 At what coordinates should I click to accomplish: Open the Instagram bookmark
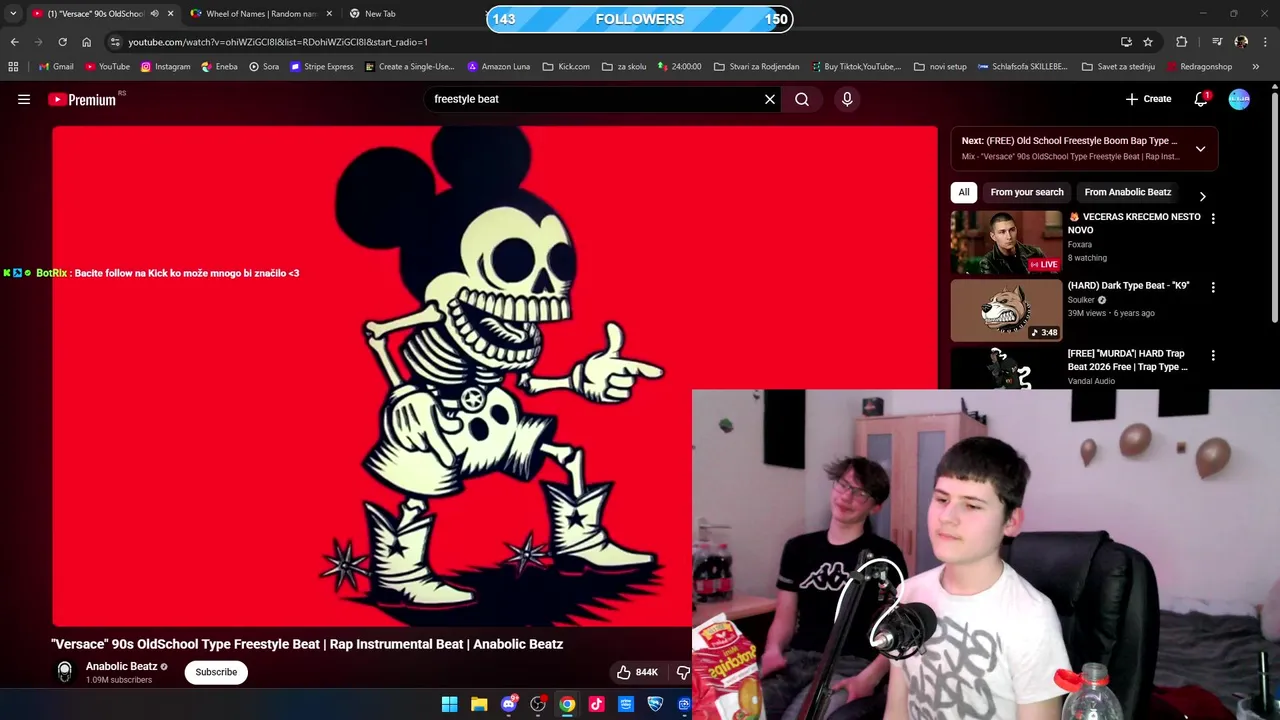pyautogui.click(x=165, y=67)
